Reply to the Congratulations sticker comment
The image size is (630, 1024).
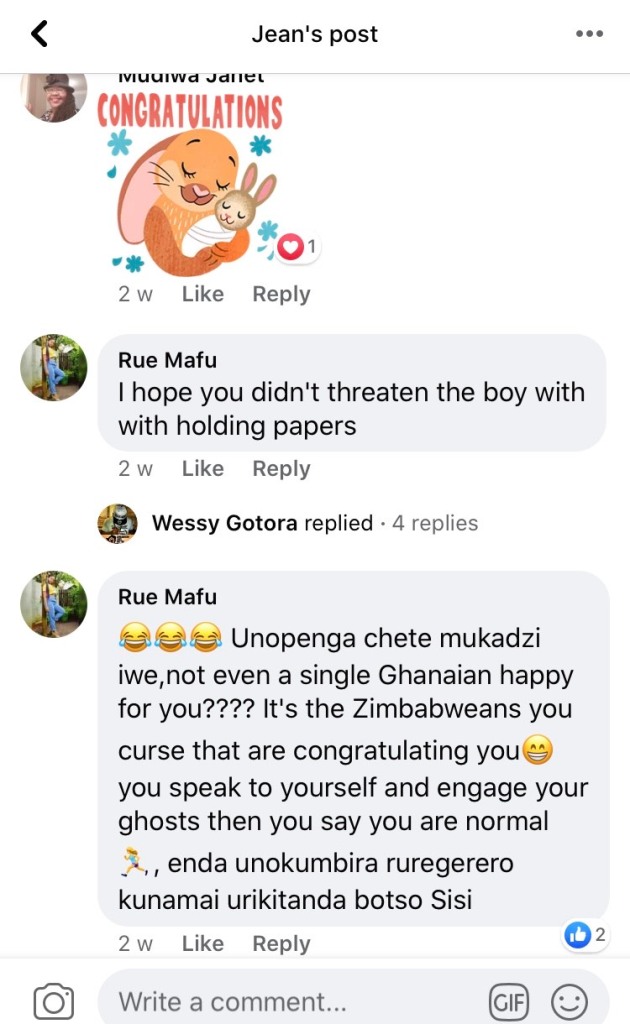pos(281,294)
